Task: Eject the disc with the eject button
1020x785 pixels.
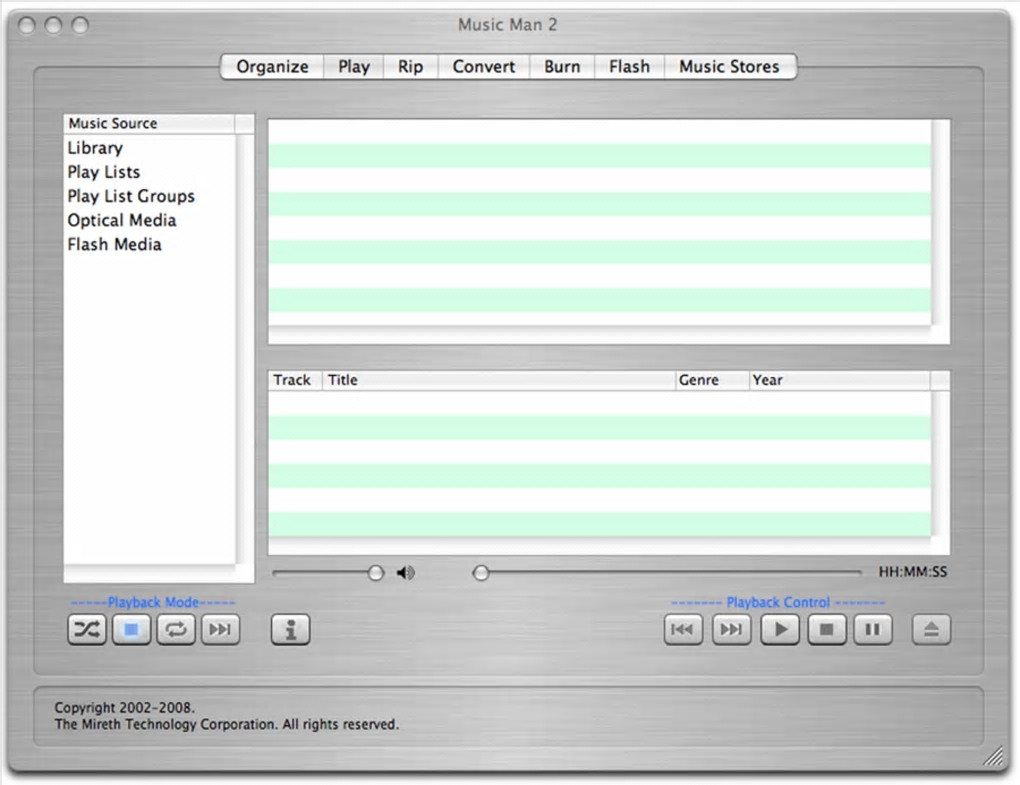Action: point(931,629)
